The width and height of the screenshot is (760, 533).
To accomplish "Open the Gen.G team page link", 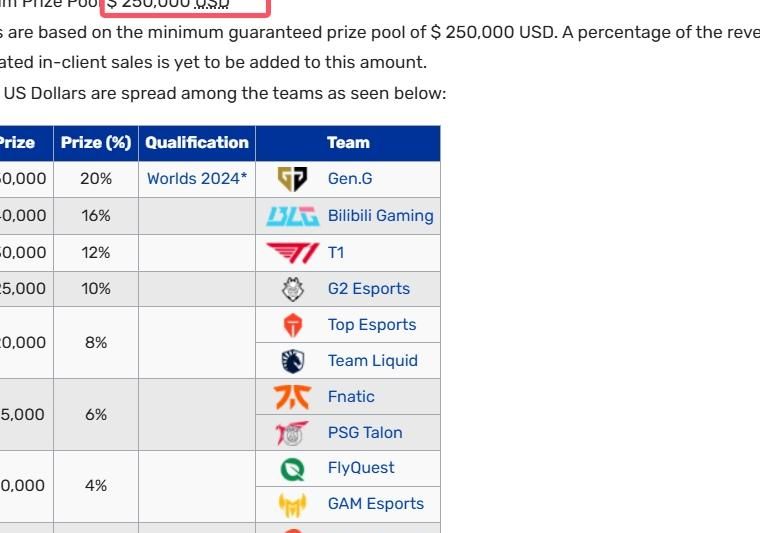I will (x=350, y=180).
